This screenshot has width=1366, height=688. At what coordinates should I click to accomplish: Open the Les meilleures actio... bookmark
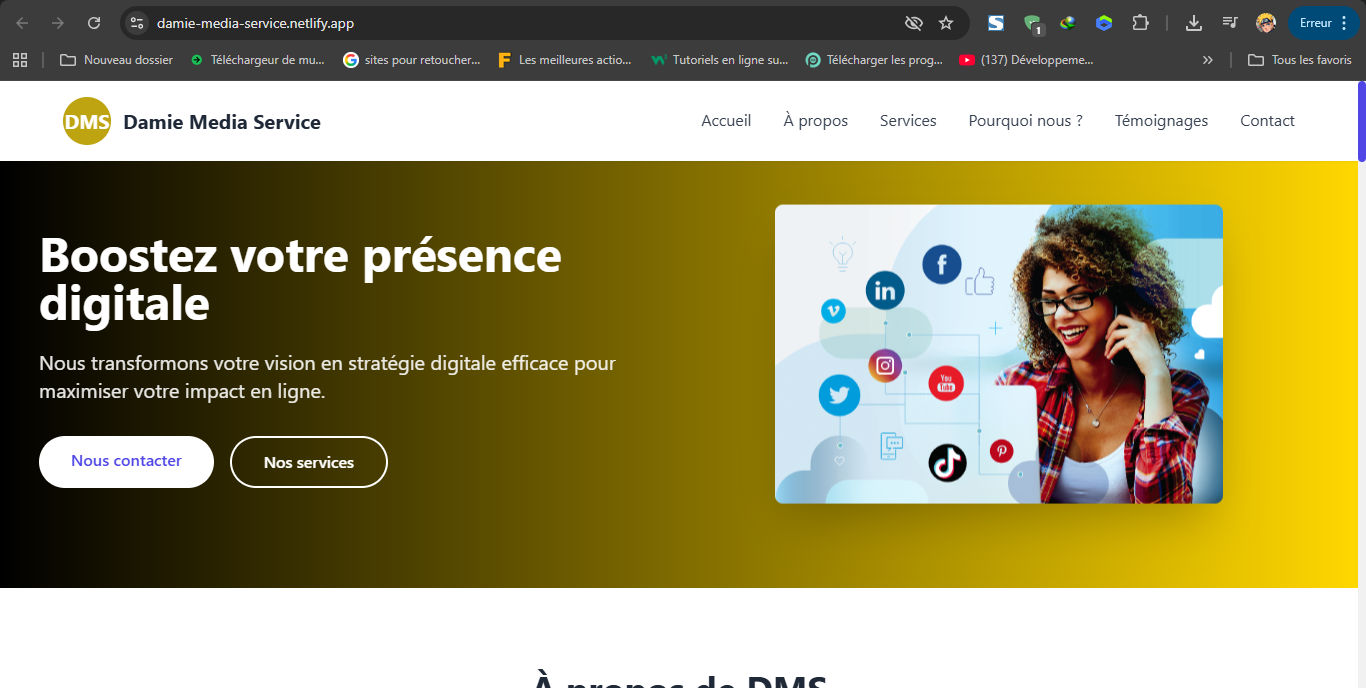565,60
